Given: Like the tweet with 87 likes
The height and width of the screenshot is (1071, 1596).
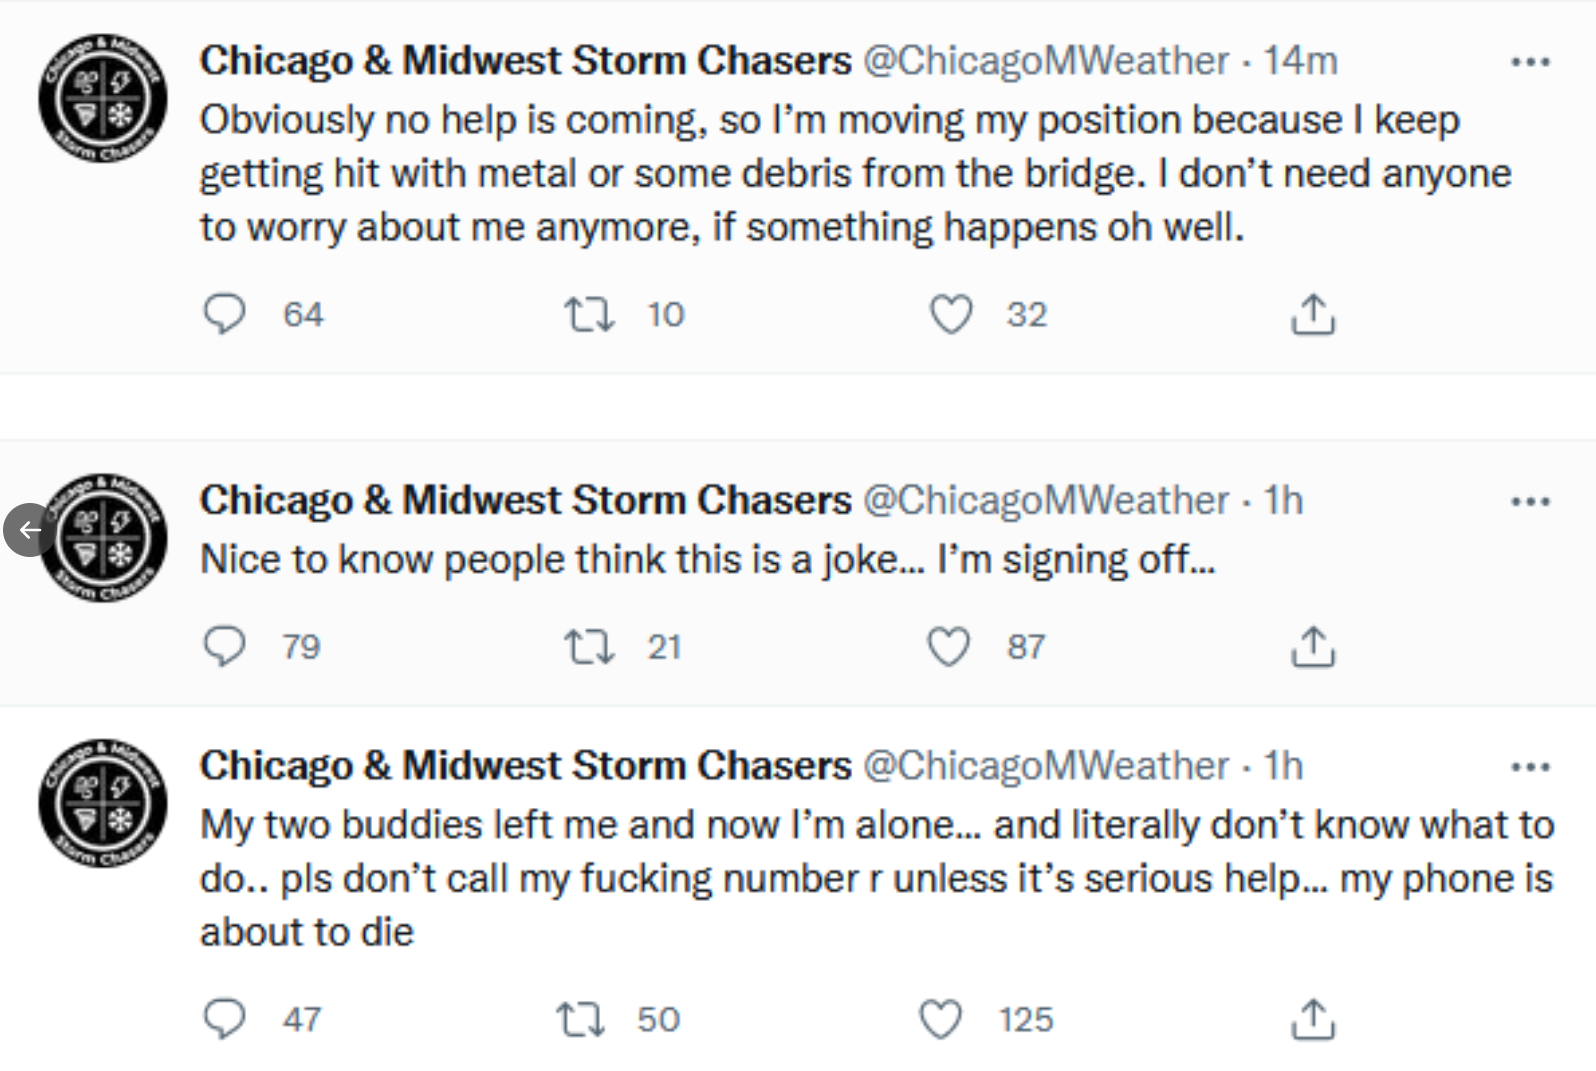Looking at the screenshot, I should (x=949, y=646).
